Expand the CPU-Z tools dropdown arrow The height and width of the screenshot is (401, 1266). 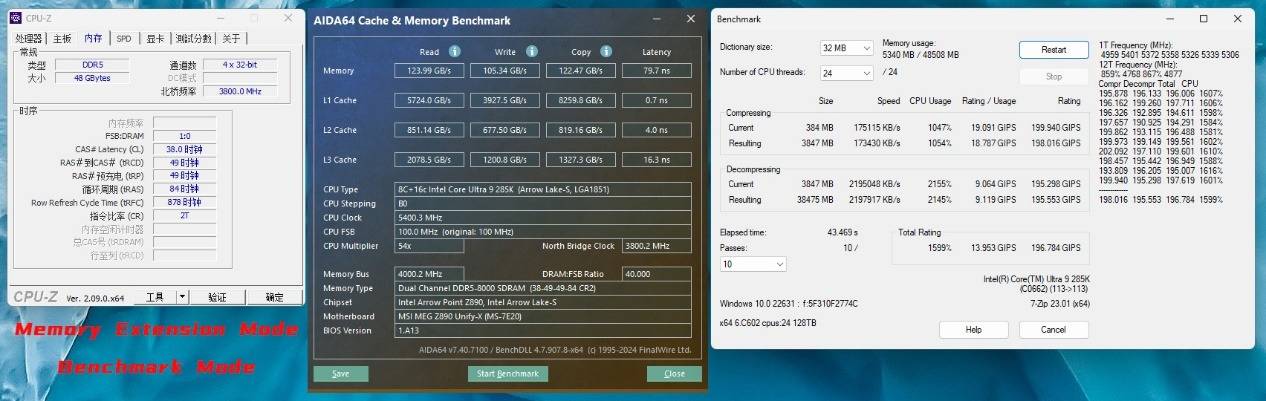(x=181, y=297)
